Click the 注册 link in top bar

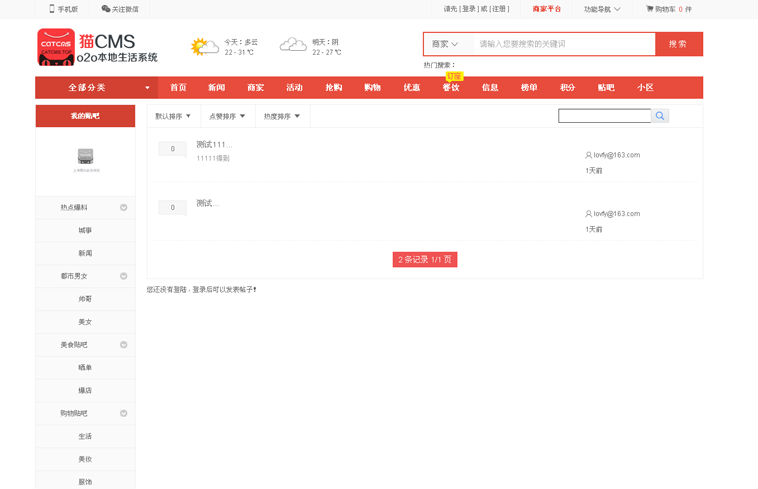pos(499,9)
